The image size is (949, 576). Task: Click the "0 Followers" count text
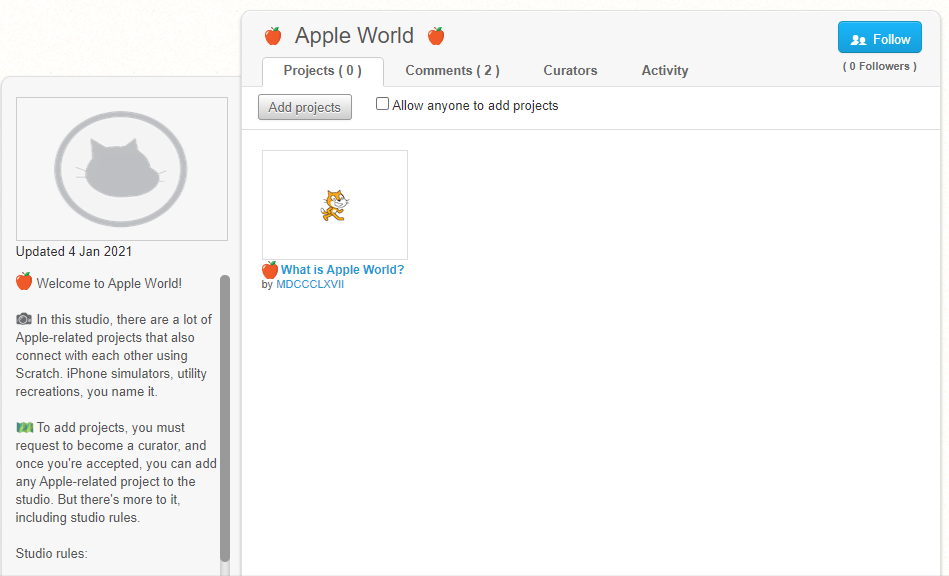[879, 67]
